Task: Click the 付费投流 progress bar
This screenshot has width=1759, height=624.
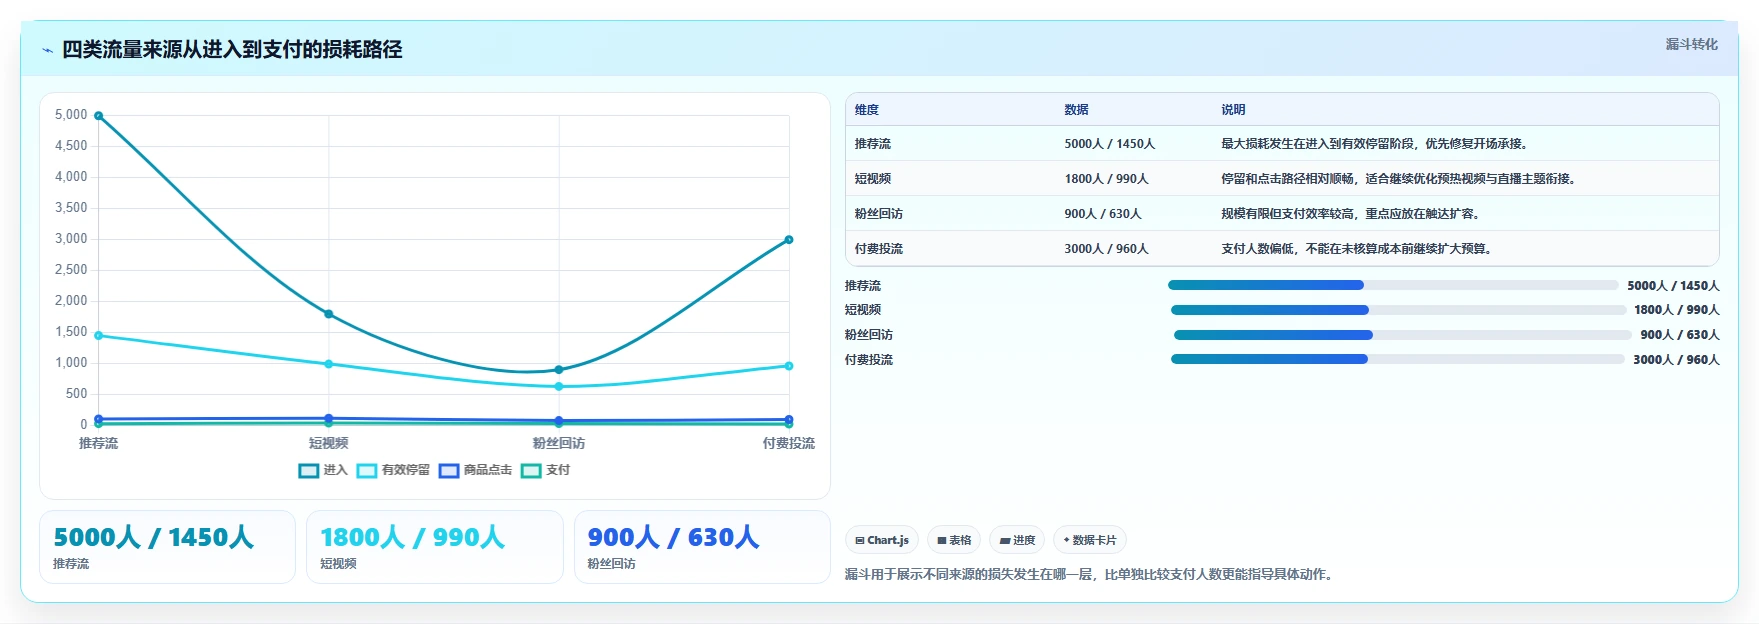Action: click(1397, 359)
